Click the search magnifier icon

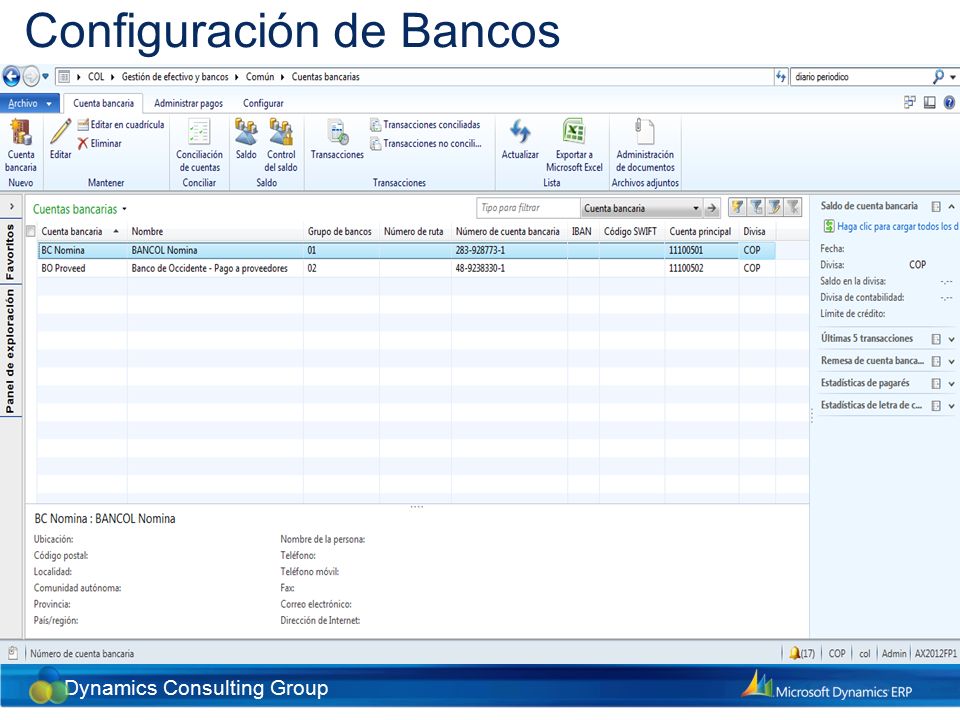click(x=938, y=77)
